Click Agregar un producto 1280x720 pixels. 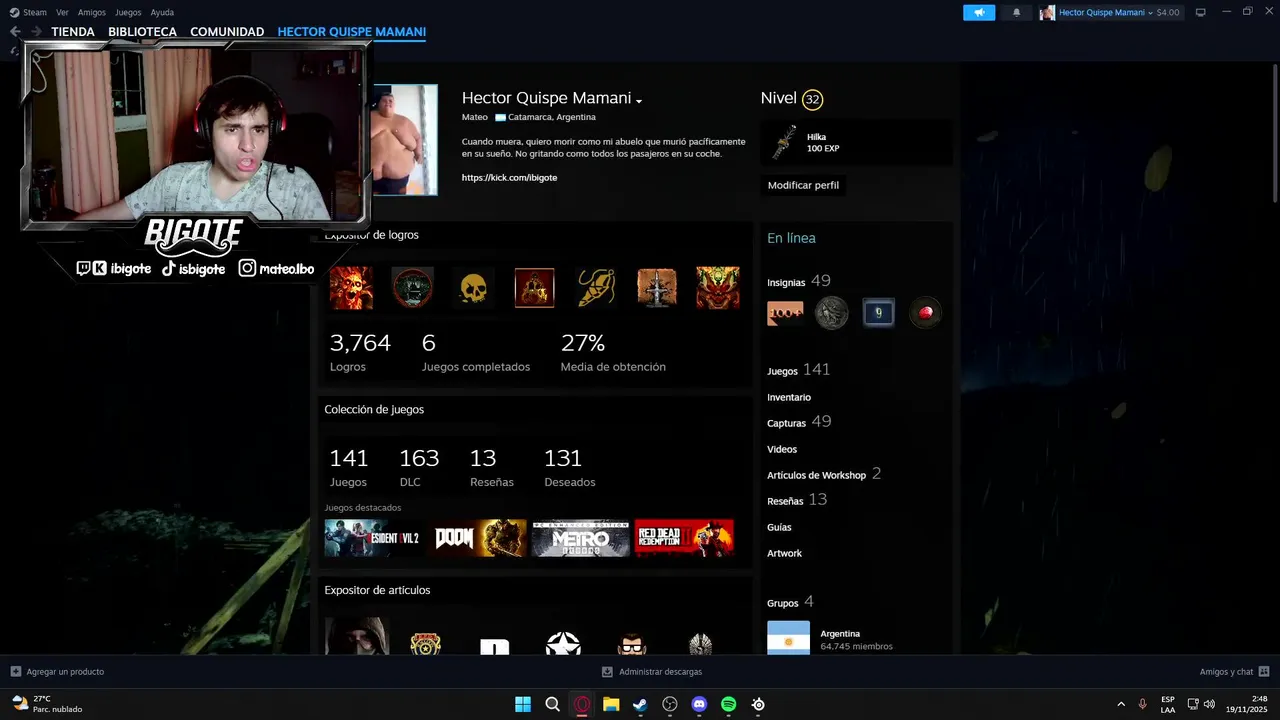(x=57, y=672)
